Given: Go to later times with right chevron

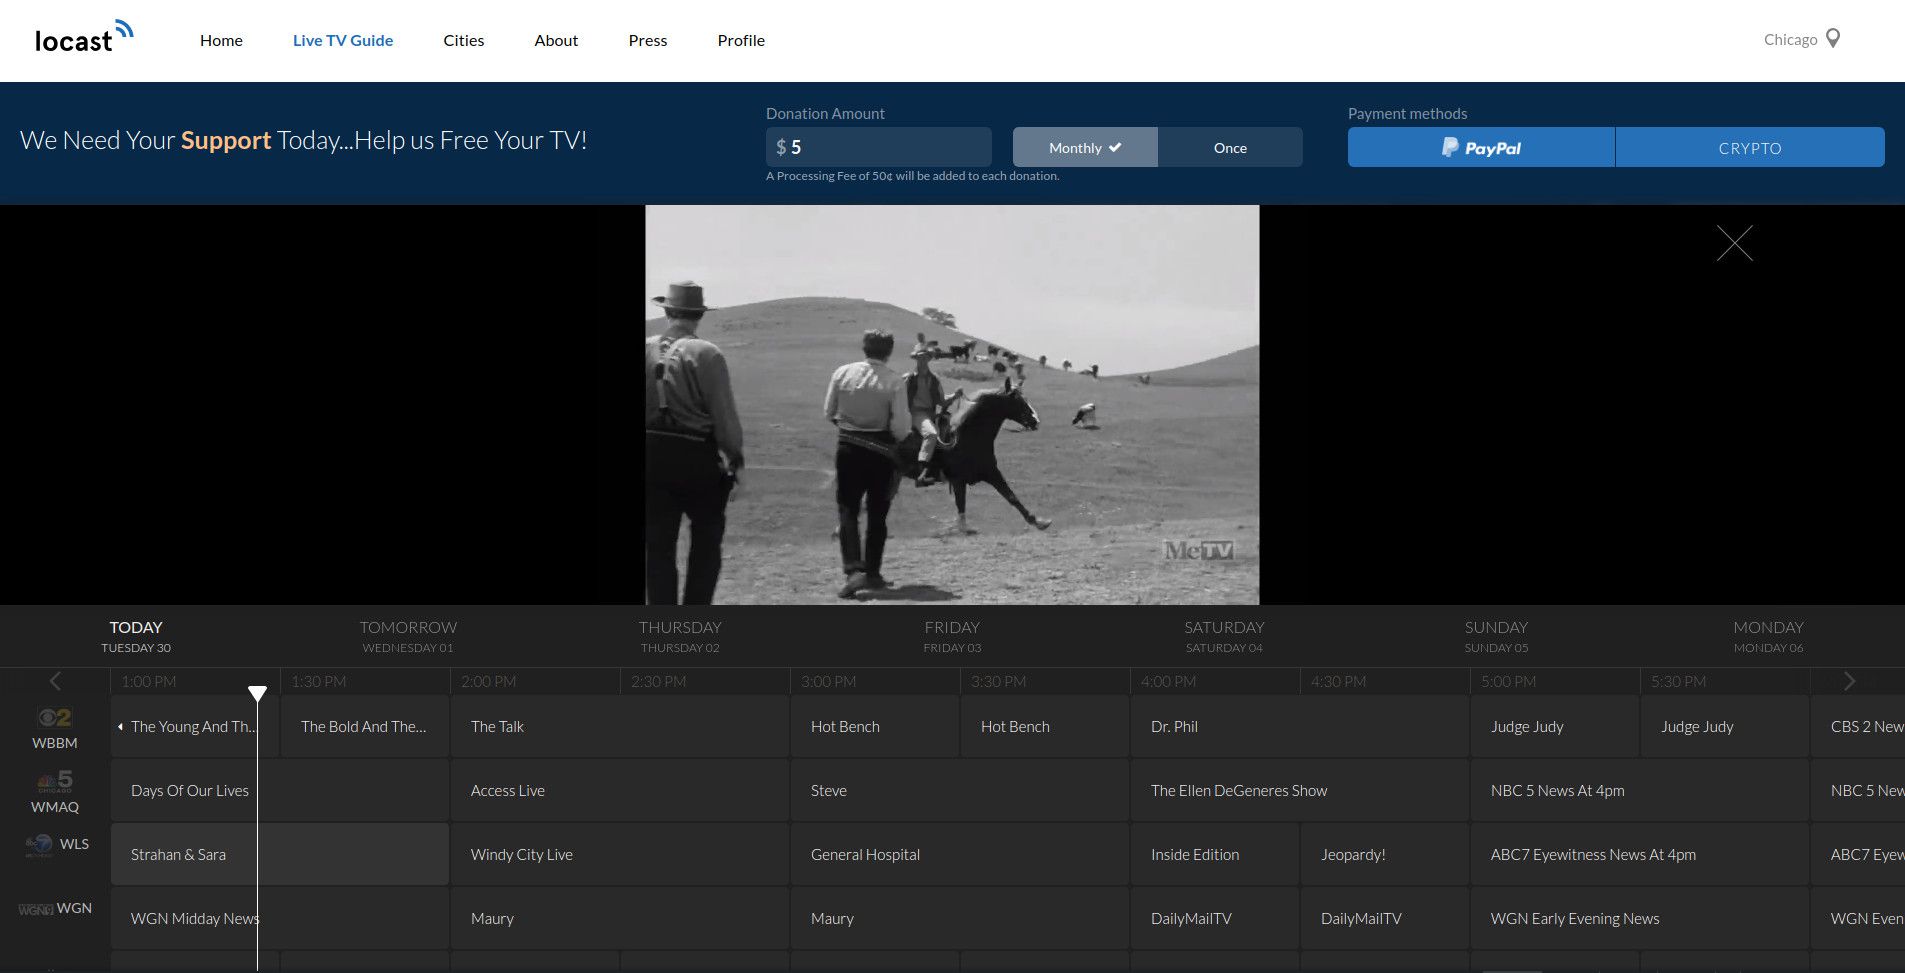Looking at the screenshot, I should 1849,681.
